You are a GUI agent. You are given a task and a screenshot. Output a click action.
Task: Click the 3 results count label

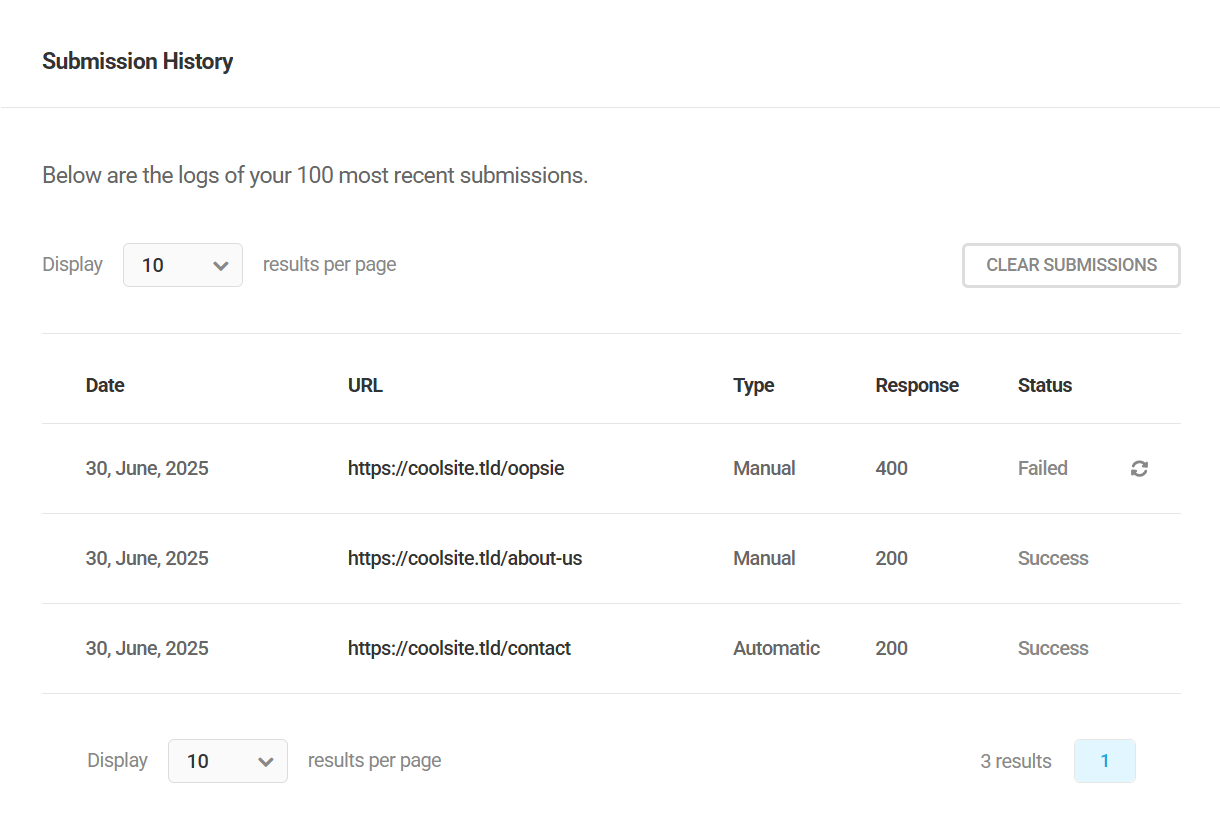[x=1015, y=761]
